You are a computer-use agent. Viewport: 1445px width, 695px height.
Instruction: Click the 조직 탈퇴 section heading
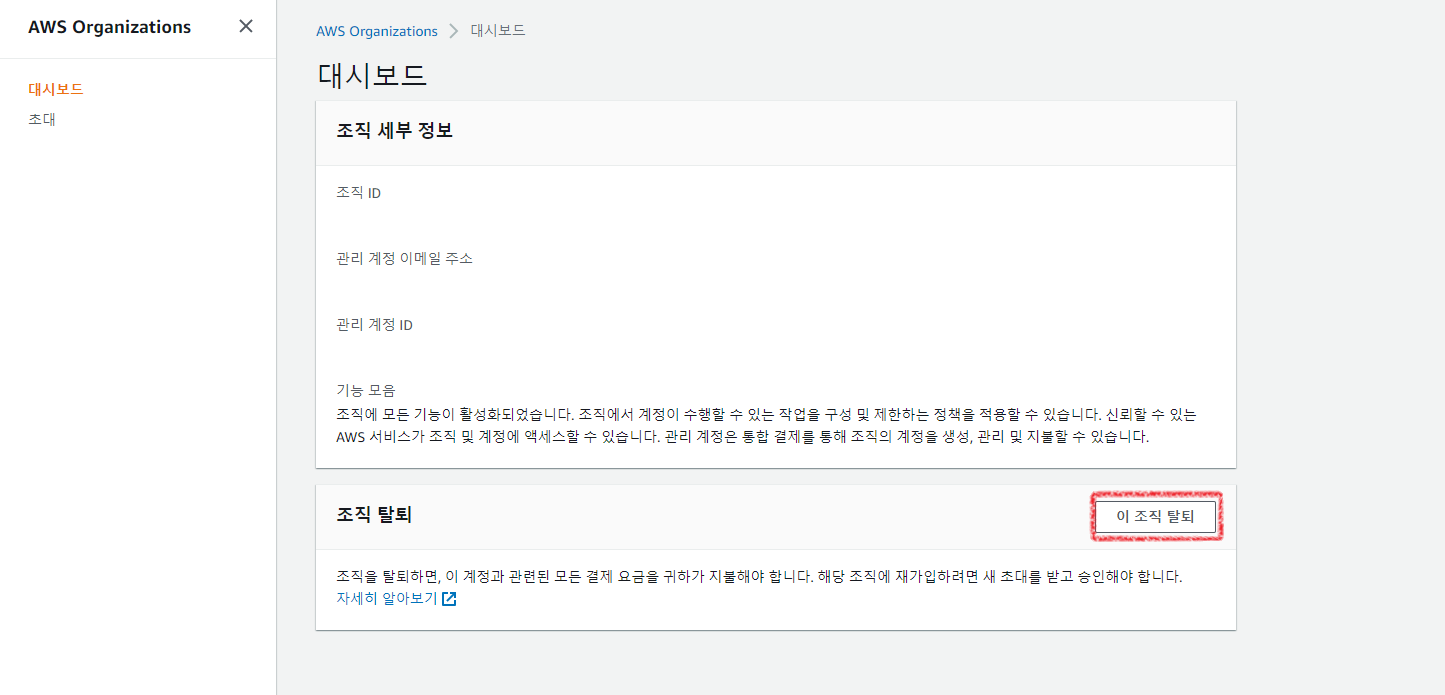pos(375,515)
